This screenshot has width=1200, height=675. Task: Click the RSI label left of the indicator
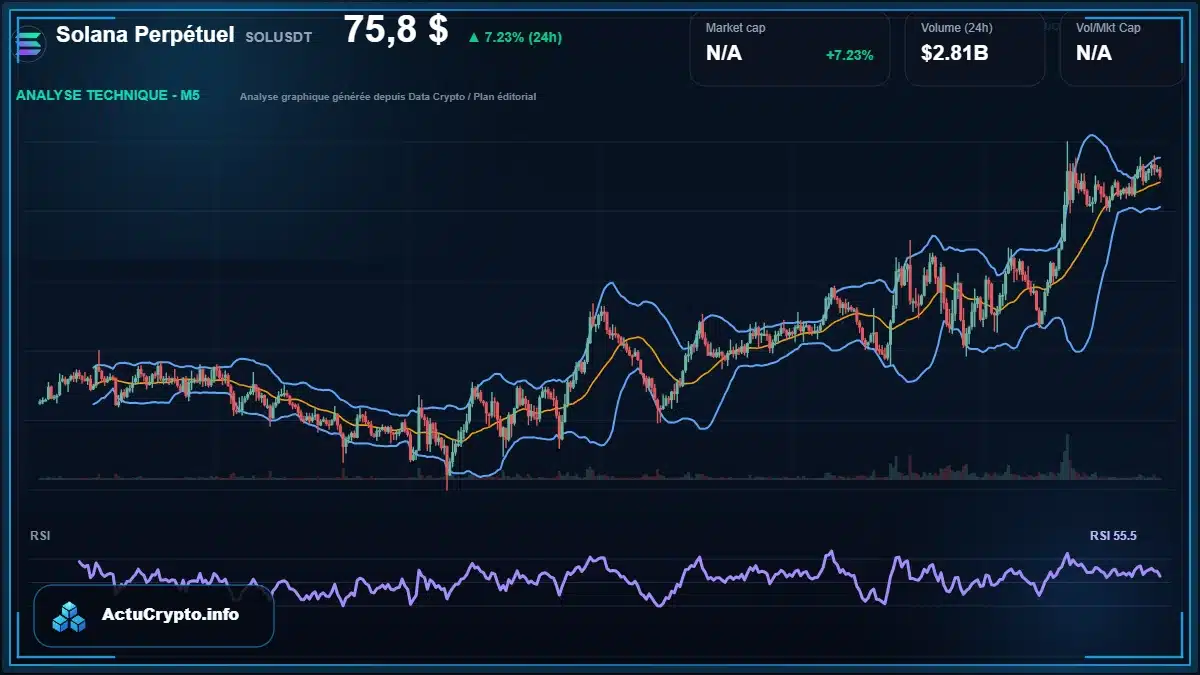pos(40,536)
